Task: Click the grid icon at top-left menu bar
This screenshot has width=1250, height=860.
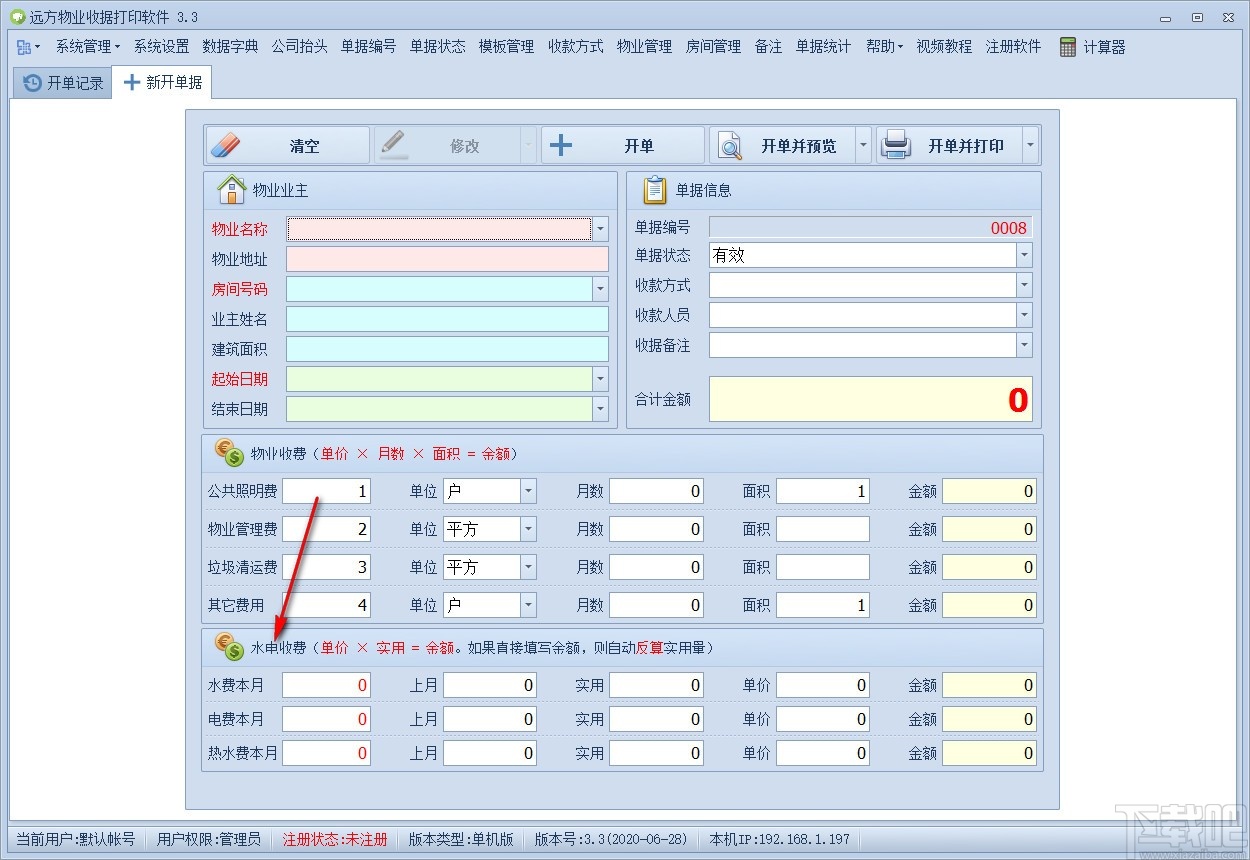Action: pyautogui.click(x=22, y=46)
